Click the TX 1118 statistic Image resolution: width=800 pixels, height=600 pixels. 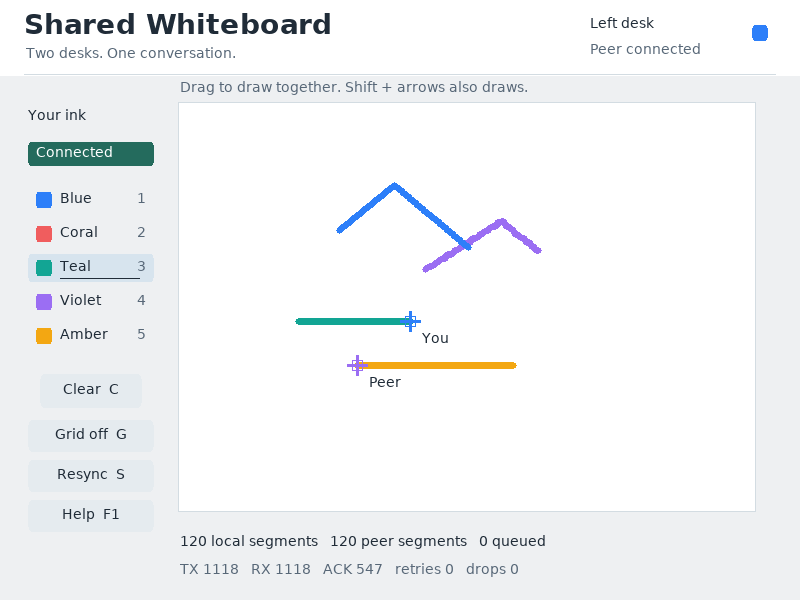point(209,569)
